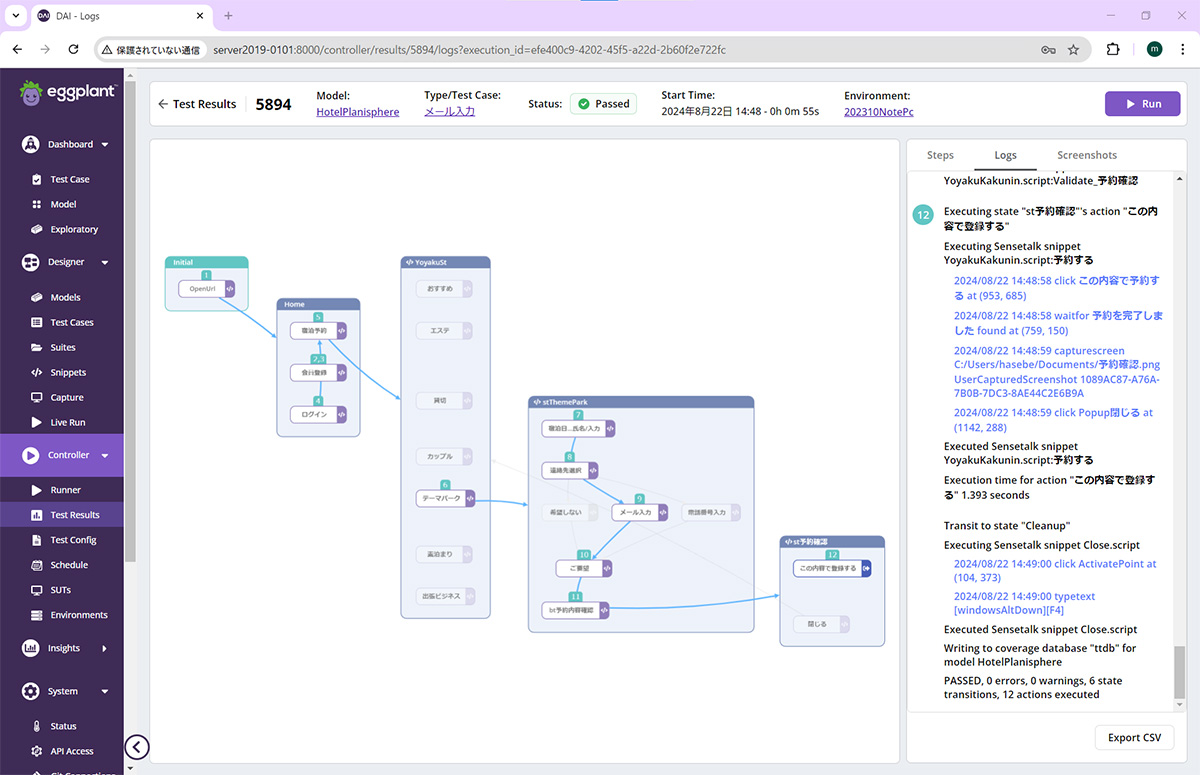The height and width of the screenshot is (775, 1200).
Task: Expand the Dashboard menu arrow
Action: 105,145
